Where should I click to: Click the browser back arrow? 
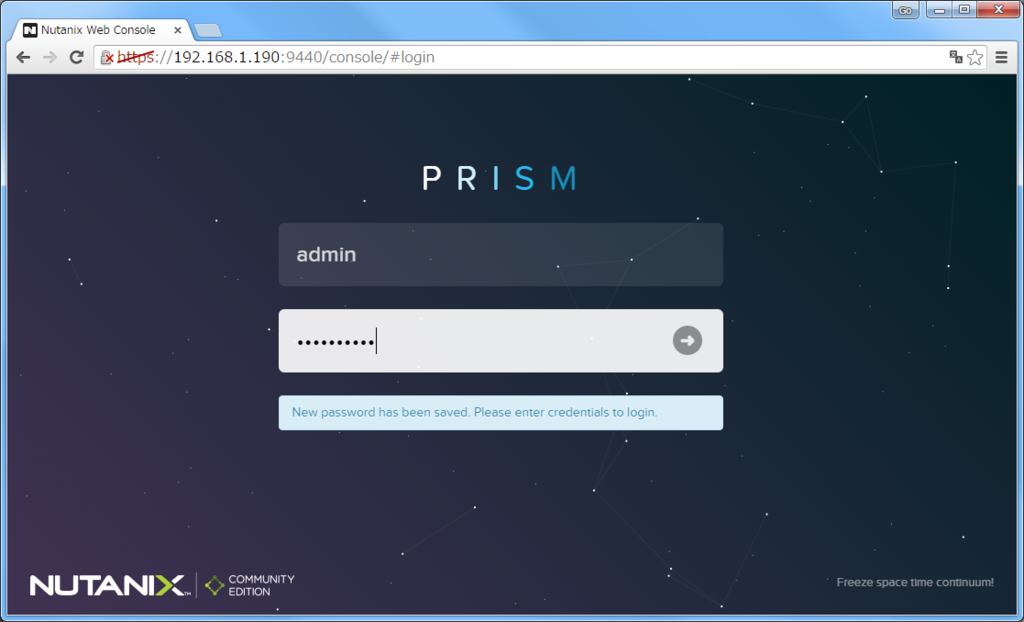coord(24,57)
